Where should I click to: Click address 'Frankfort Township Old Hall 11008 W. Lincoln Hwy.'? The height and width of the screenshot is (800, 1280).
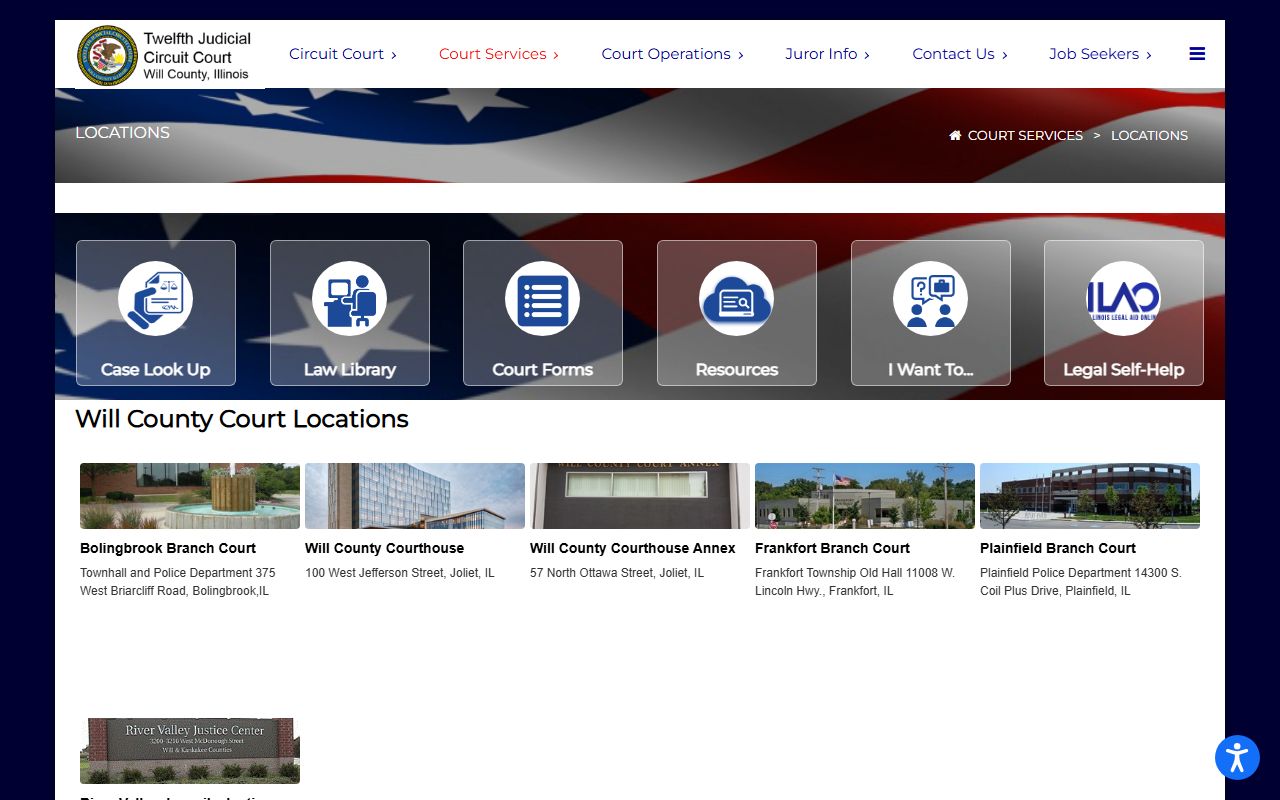tap(855, 582)
